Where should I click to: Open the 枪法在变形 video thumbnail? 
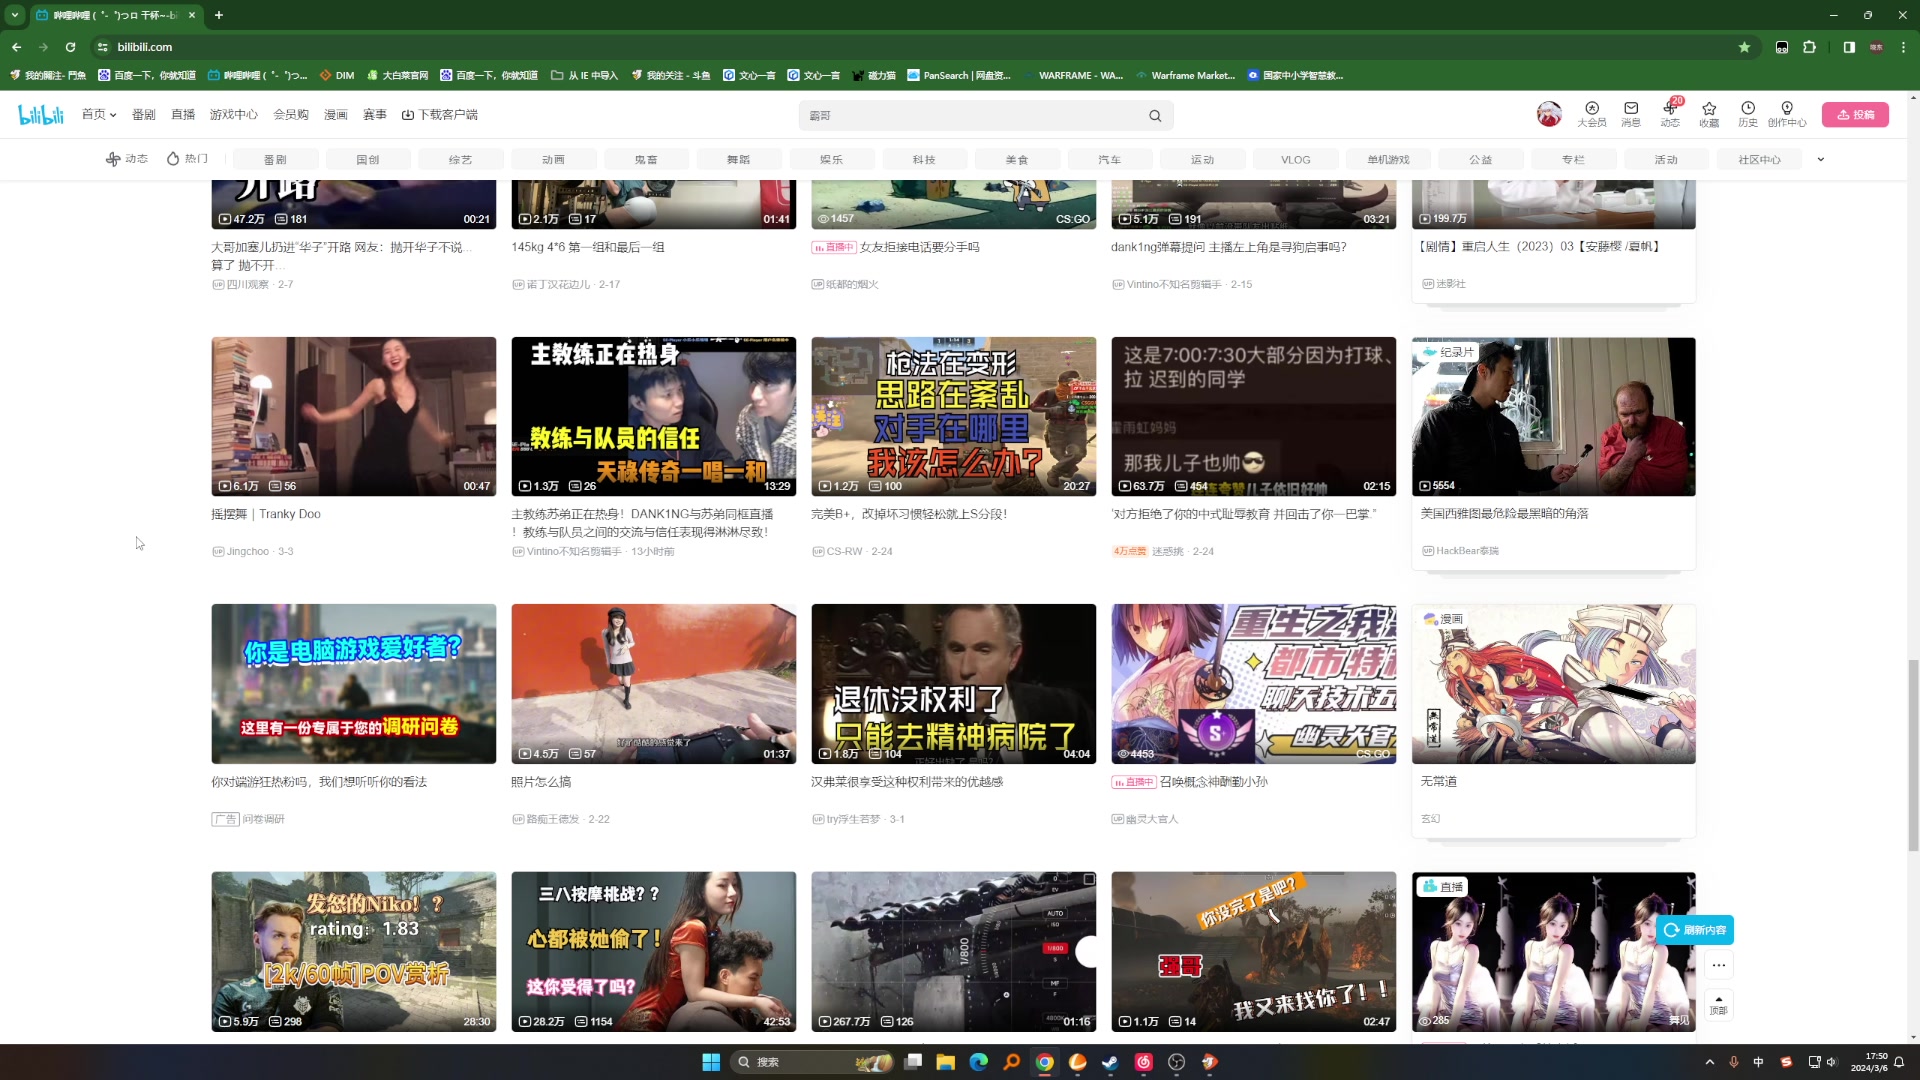pos(953,416)
